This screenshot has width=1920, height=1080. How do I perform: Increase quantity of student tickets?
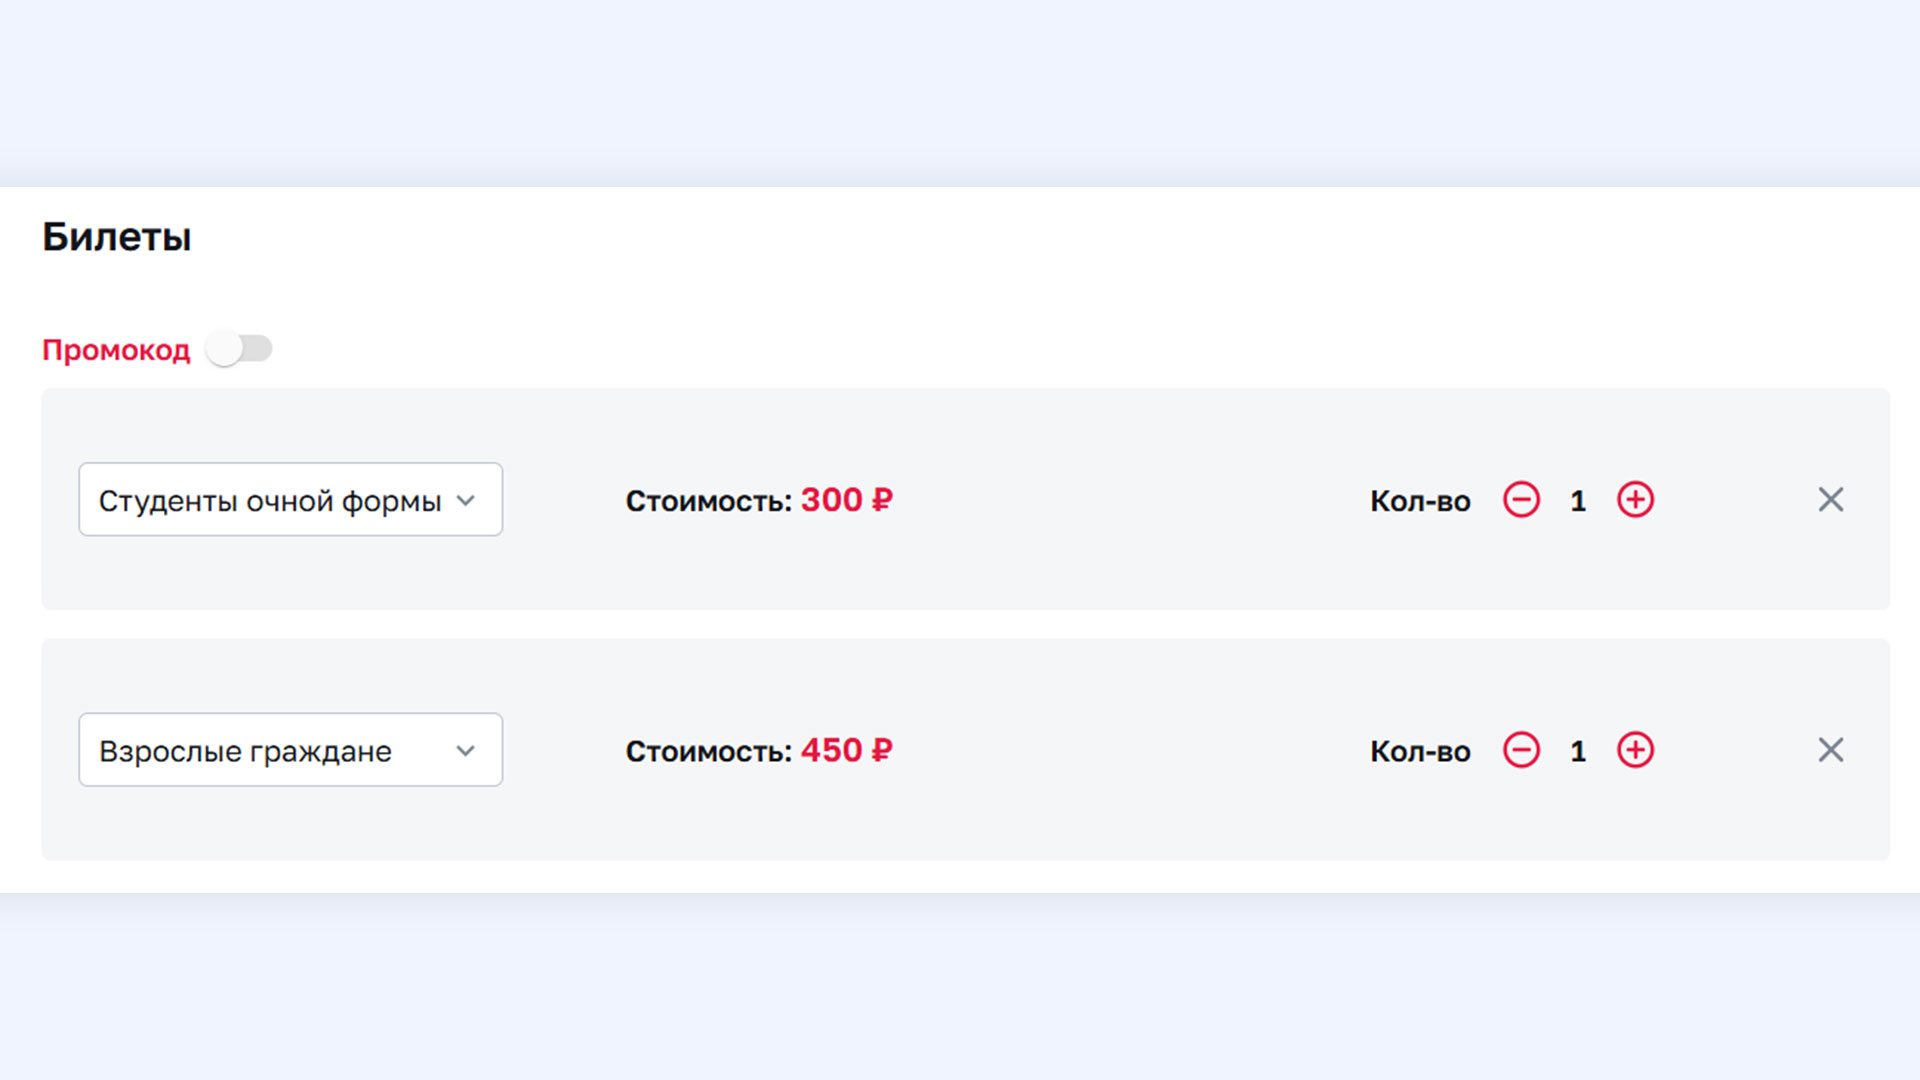coord(1635,499)
